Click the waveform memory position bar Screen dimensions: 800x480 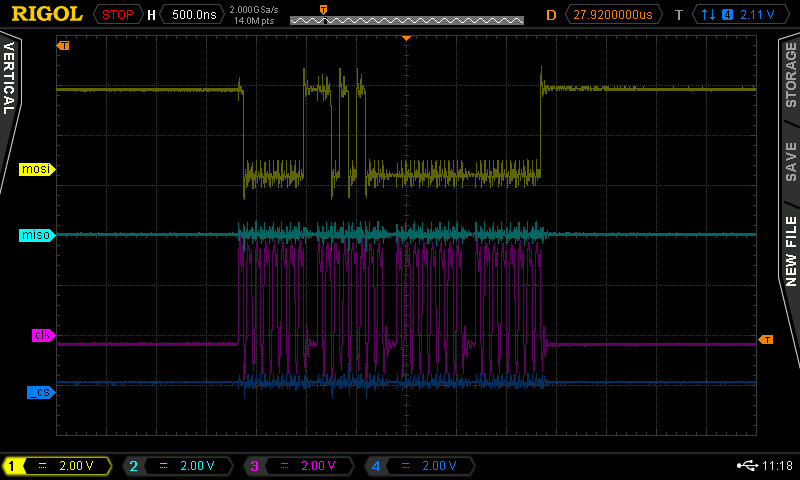pos(406,20)
